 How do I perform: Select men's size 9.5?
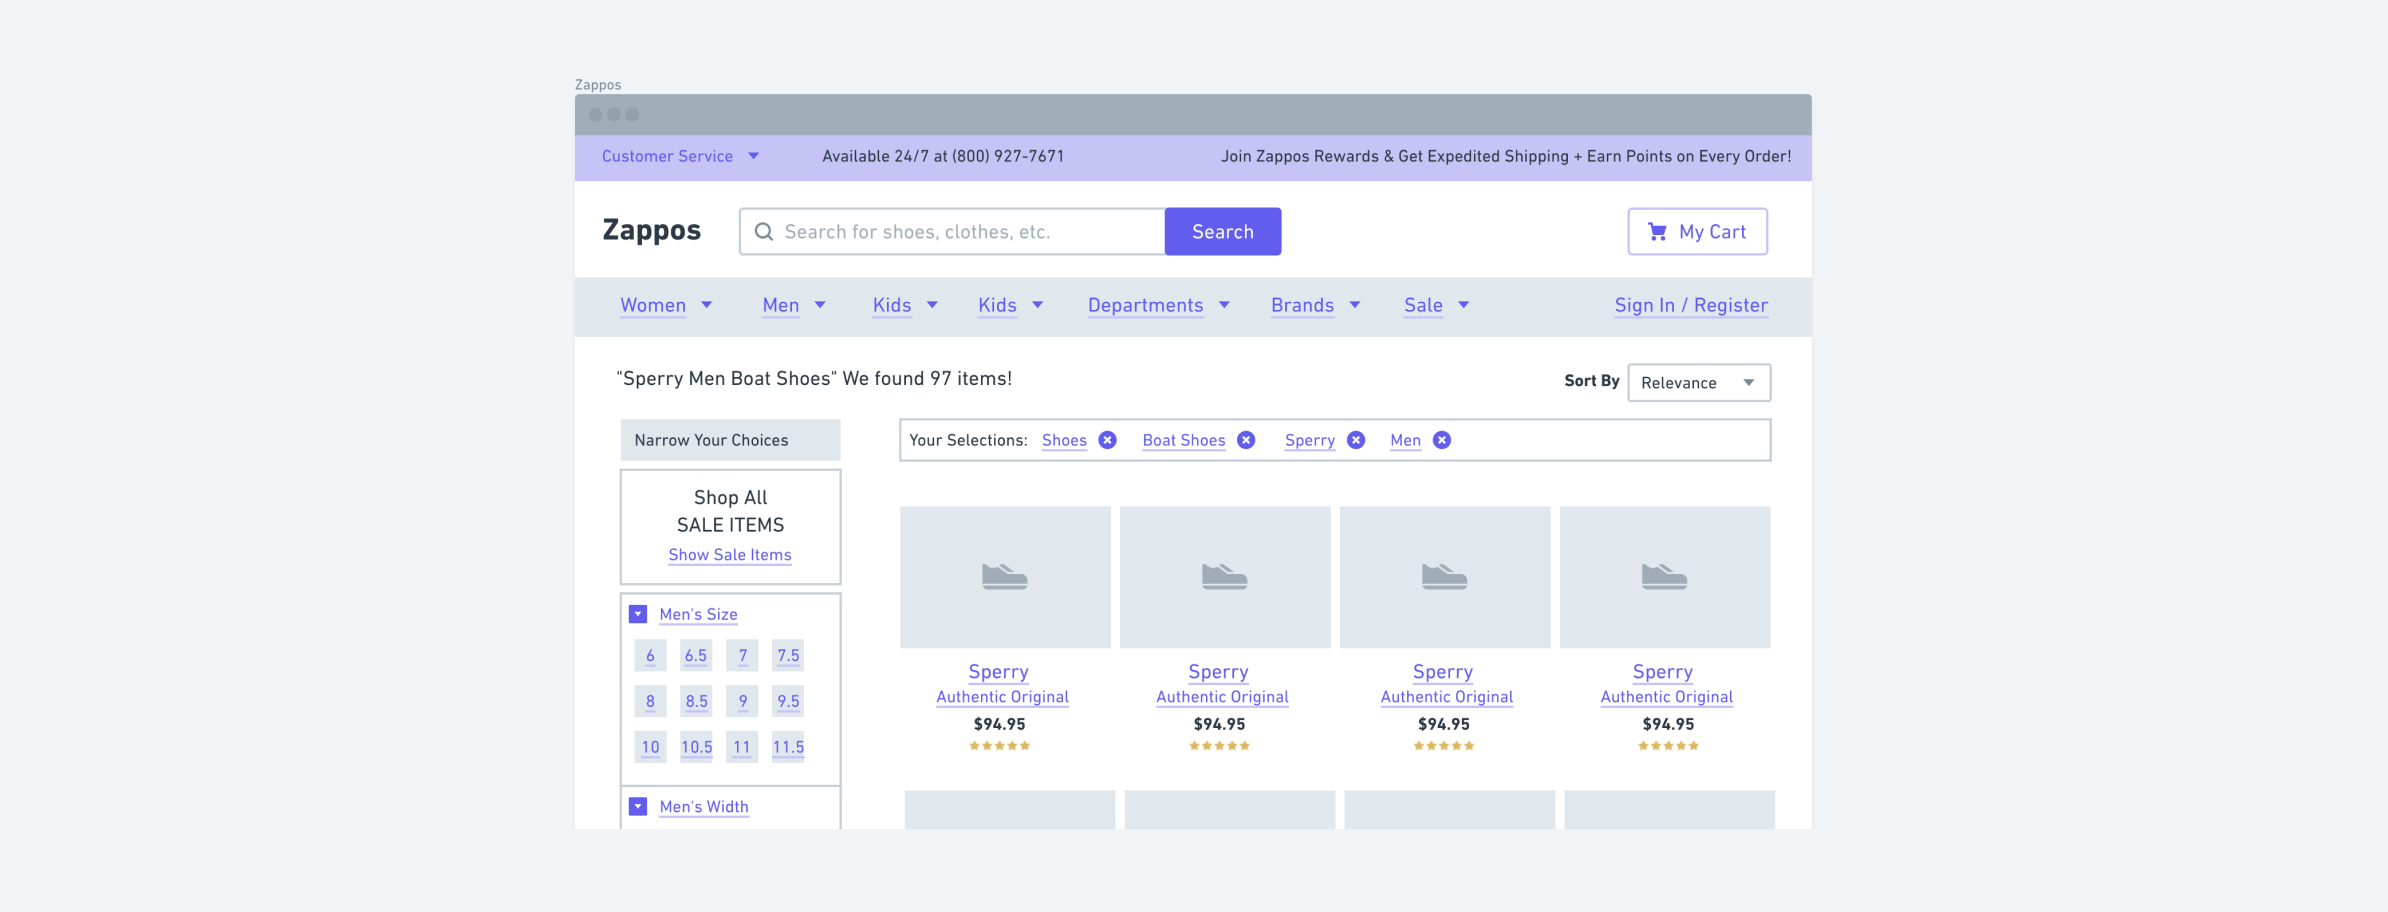click(788, 701)
